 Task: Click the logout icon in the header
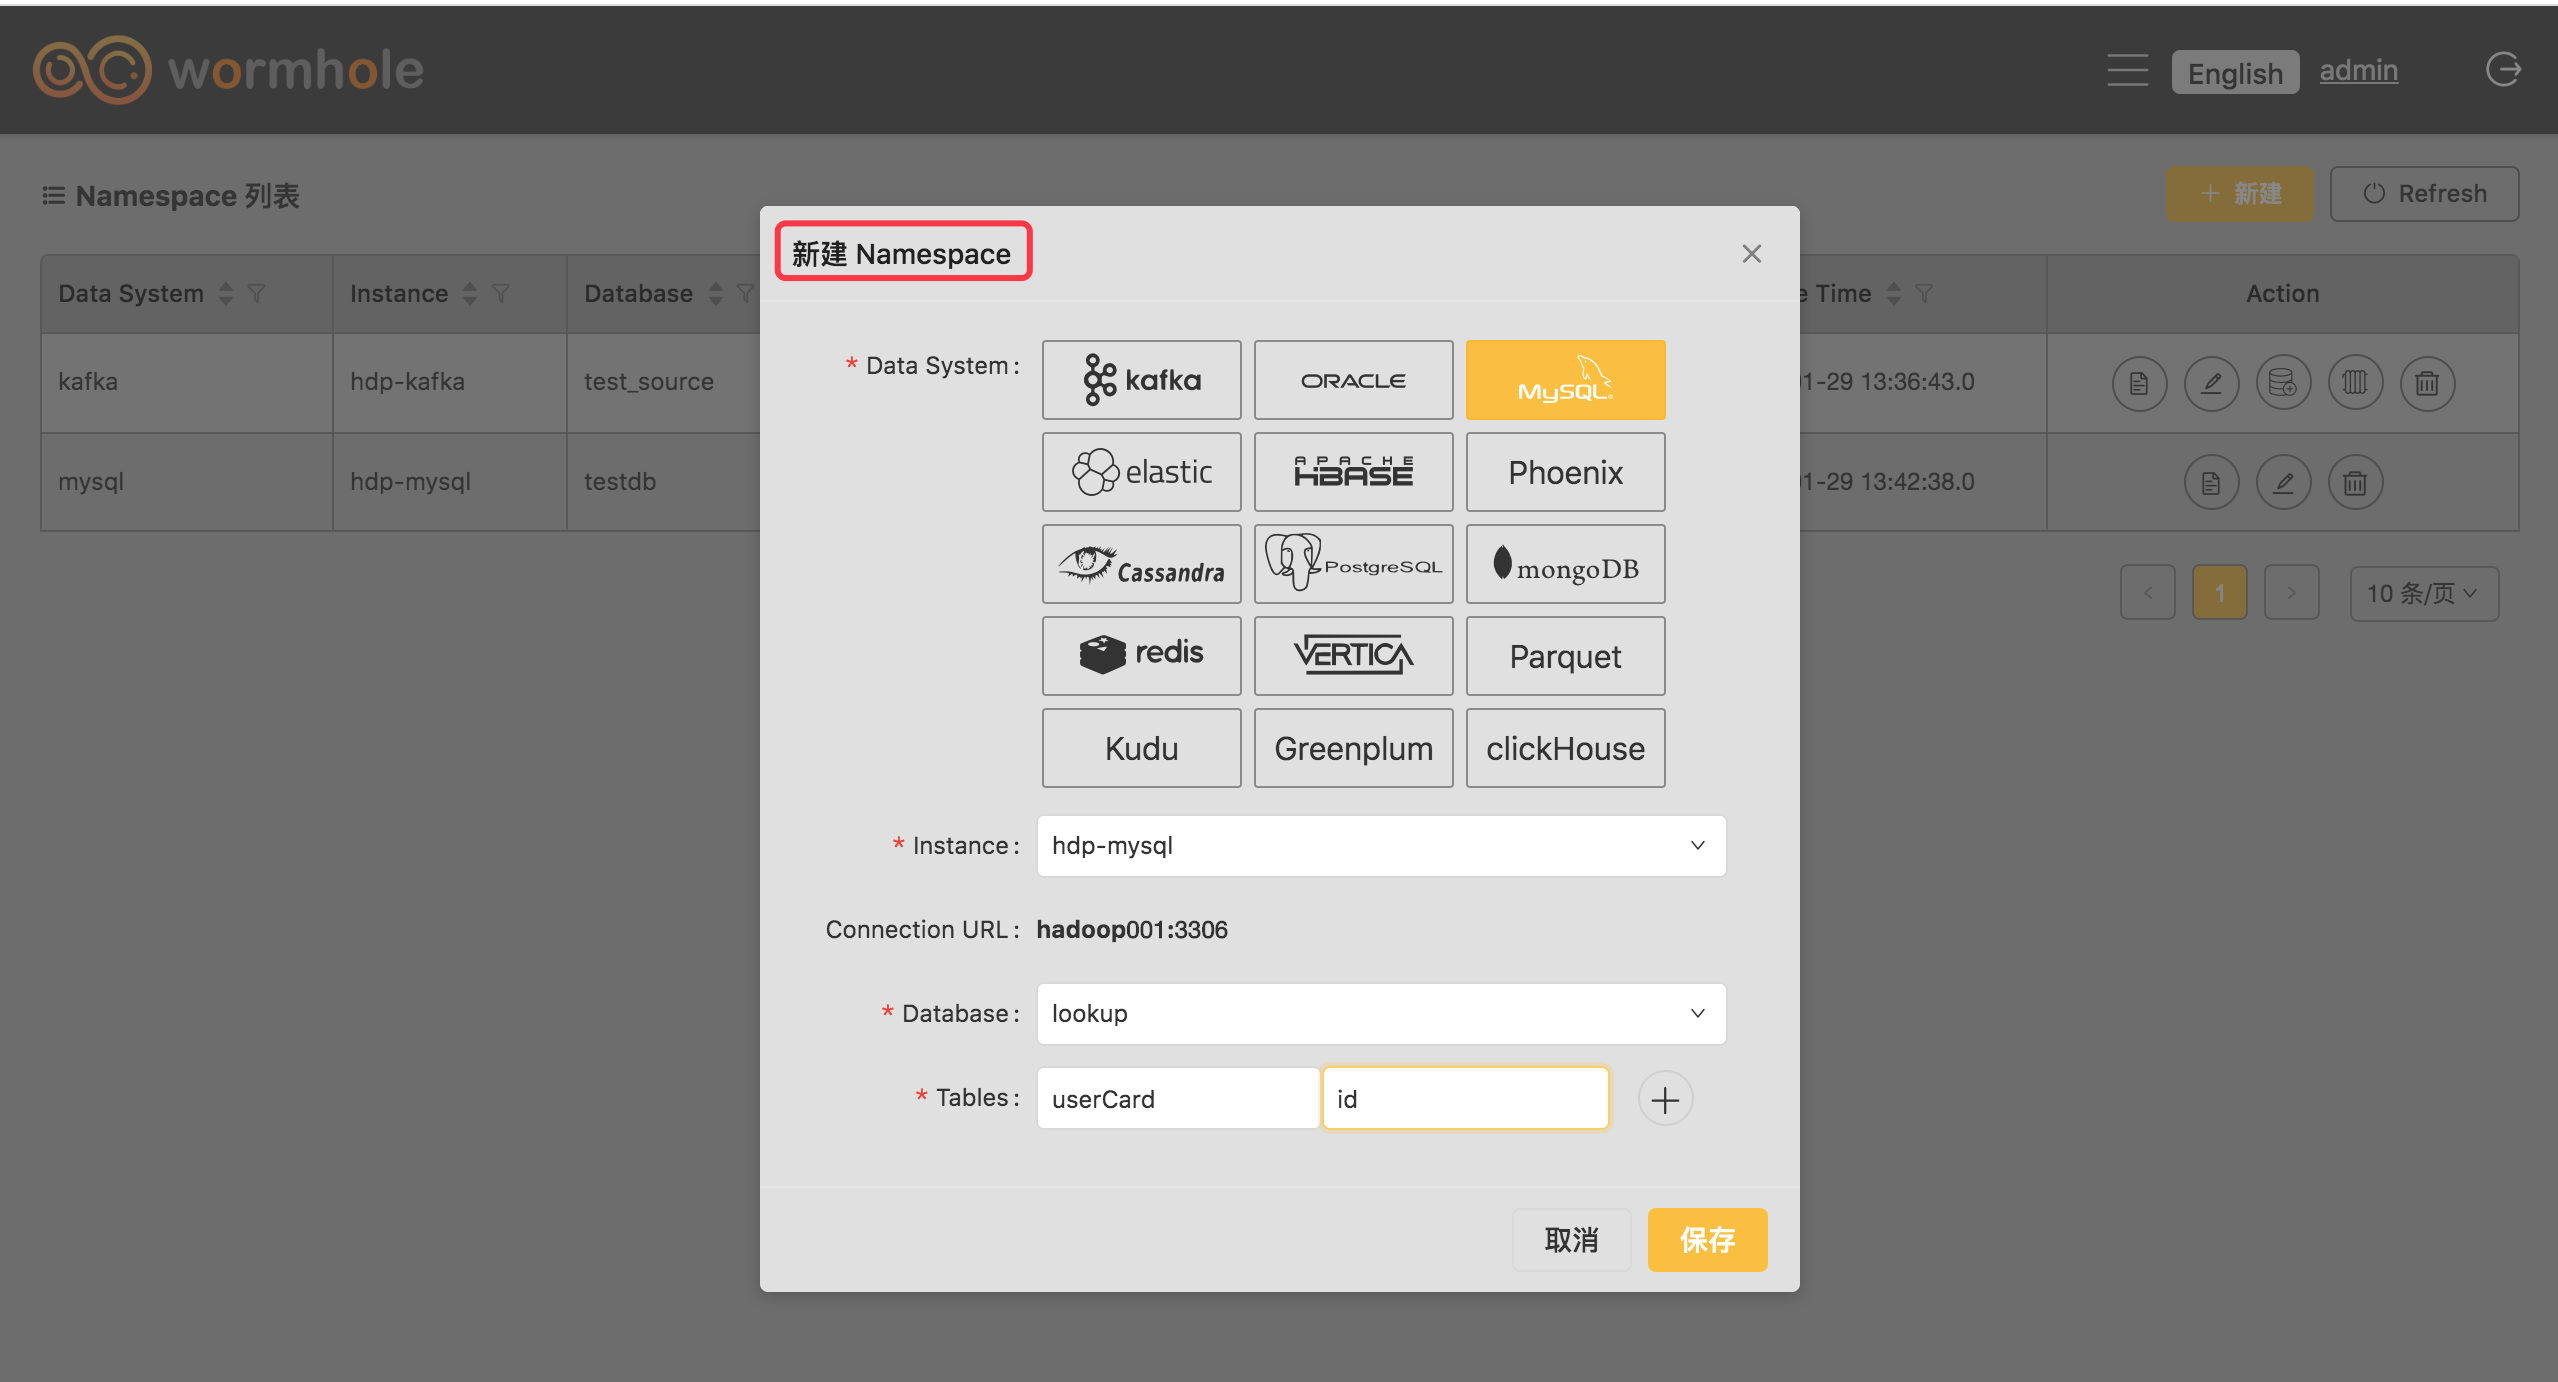coord(2502,70)
